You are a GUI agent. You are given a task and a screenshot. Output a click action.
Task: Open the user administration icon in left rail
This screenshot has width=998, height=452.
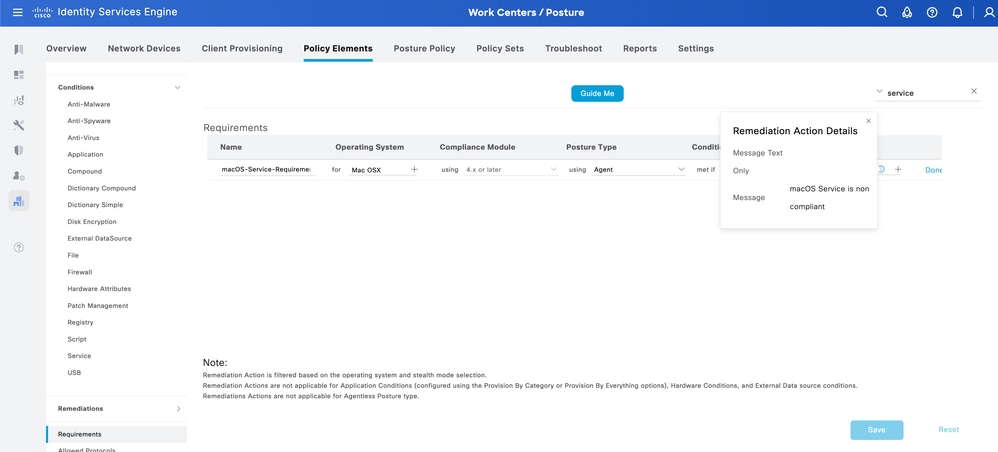pyautogui.click(x=18, y=176)
